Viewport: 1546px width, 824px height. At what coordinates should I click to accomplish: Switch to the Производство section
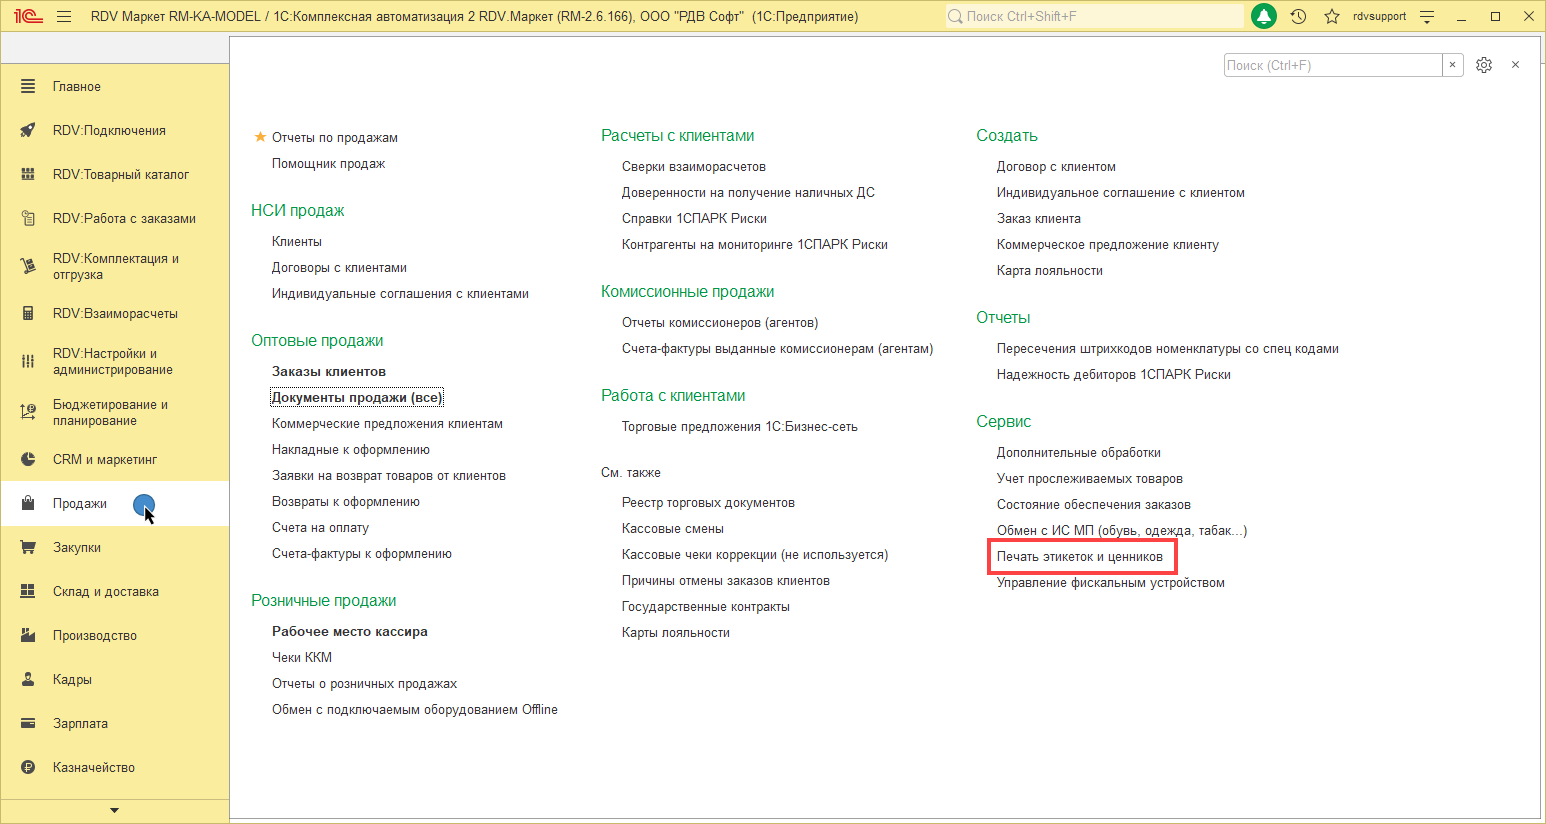pyautogui.click(x=95, y=636)
